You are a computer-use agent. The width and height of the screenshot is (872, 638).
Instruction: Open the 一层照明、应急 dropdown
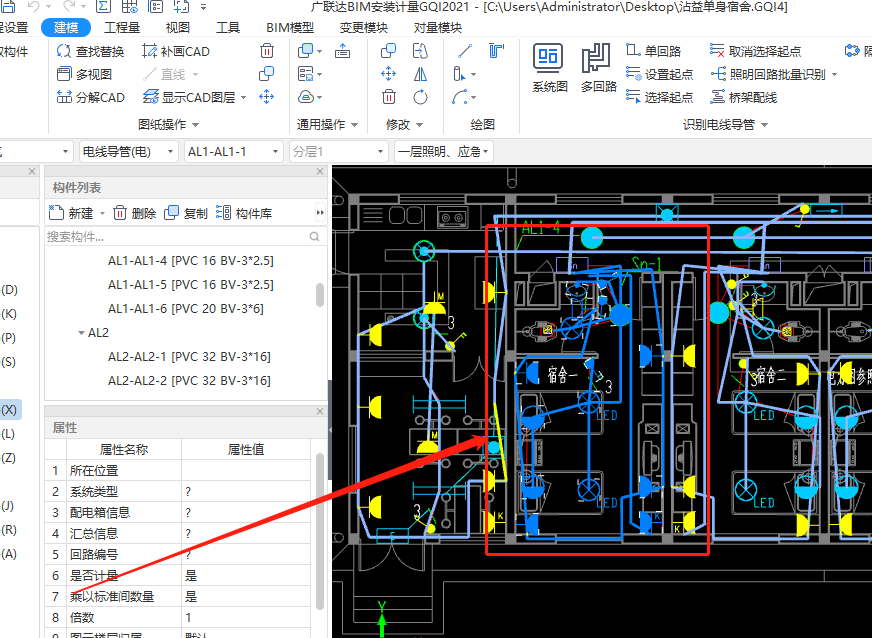[443, 151]
